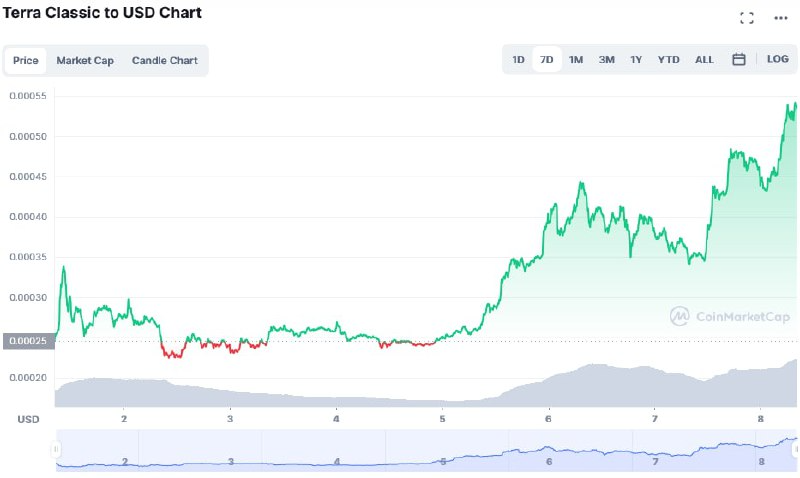Click the CoinMarketCap watermark logo
800x478 pixels.
click(730, 317)
